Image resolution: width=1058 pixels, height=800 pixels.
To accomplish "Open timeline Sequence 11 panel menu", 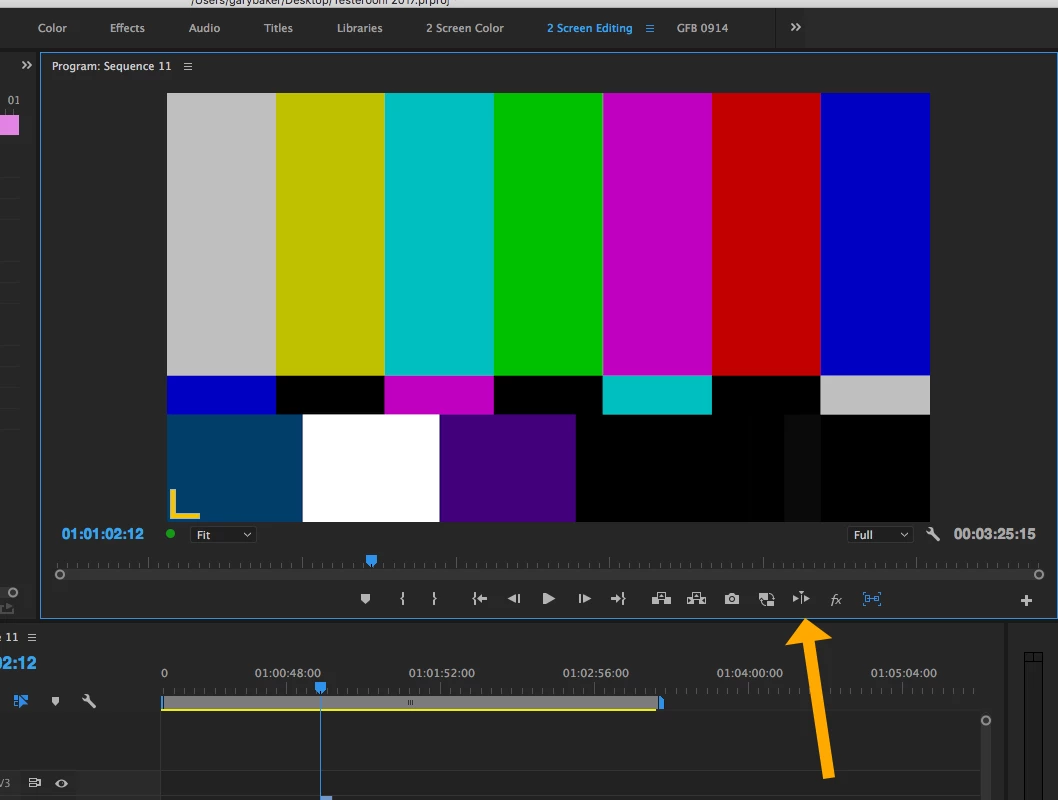I will 32,637.
